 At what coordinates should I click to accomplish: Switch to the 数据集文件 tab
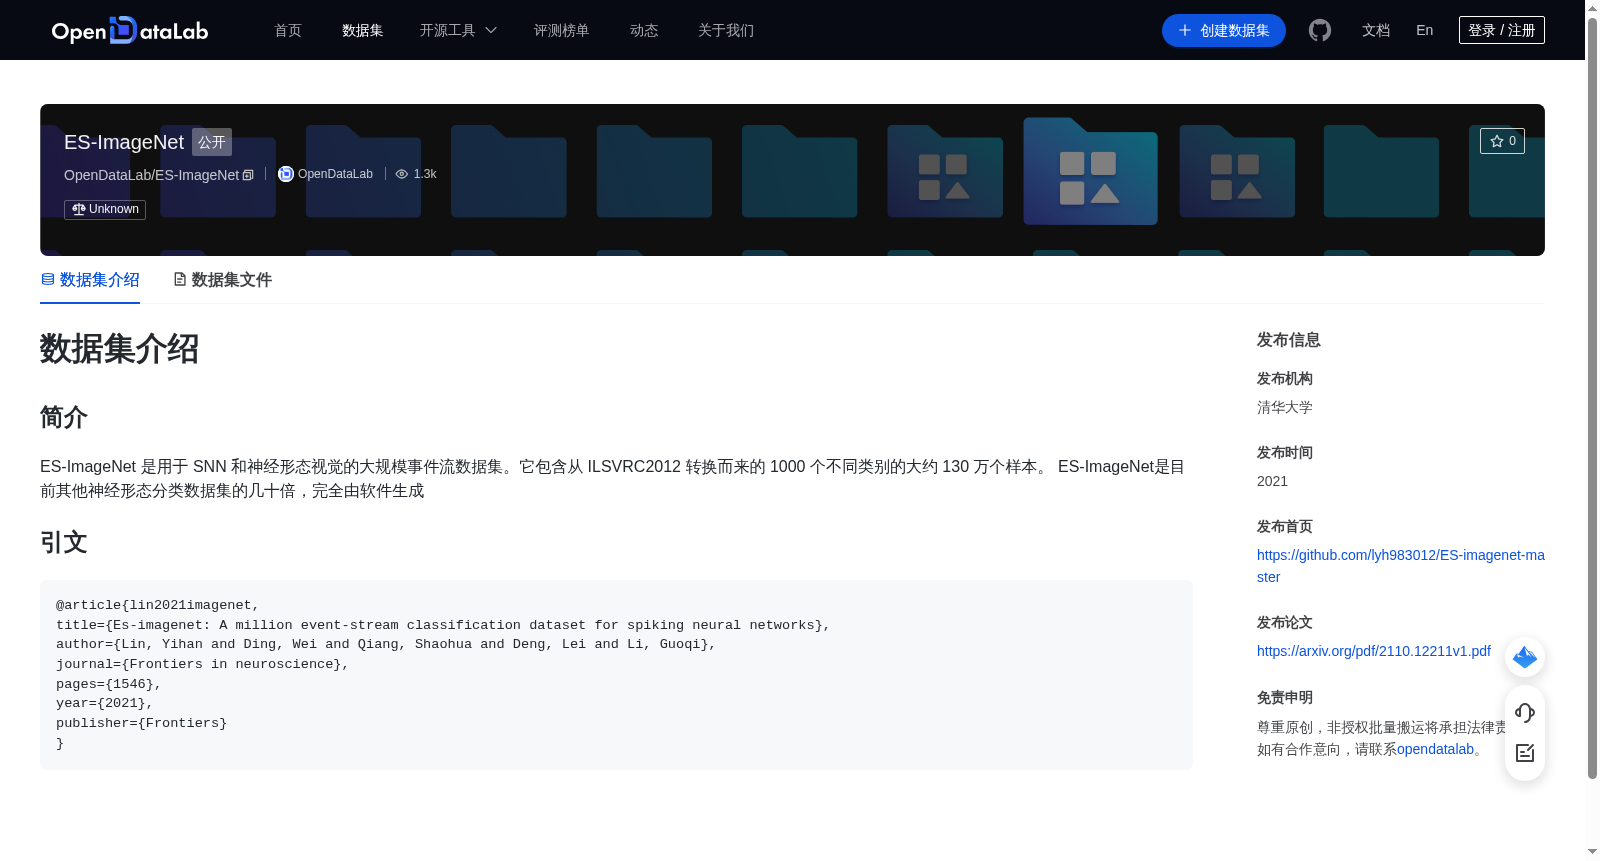(x=222, y=280)
